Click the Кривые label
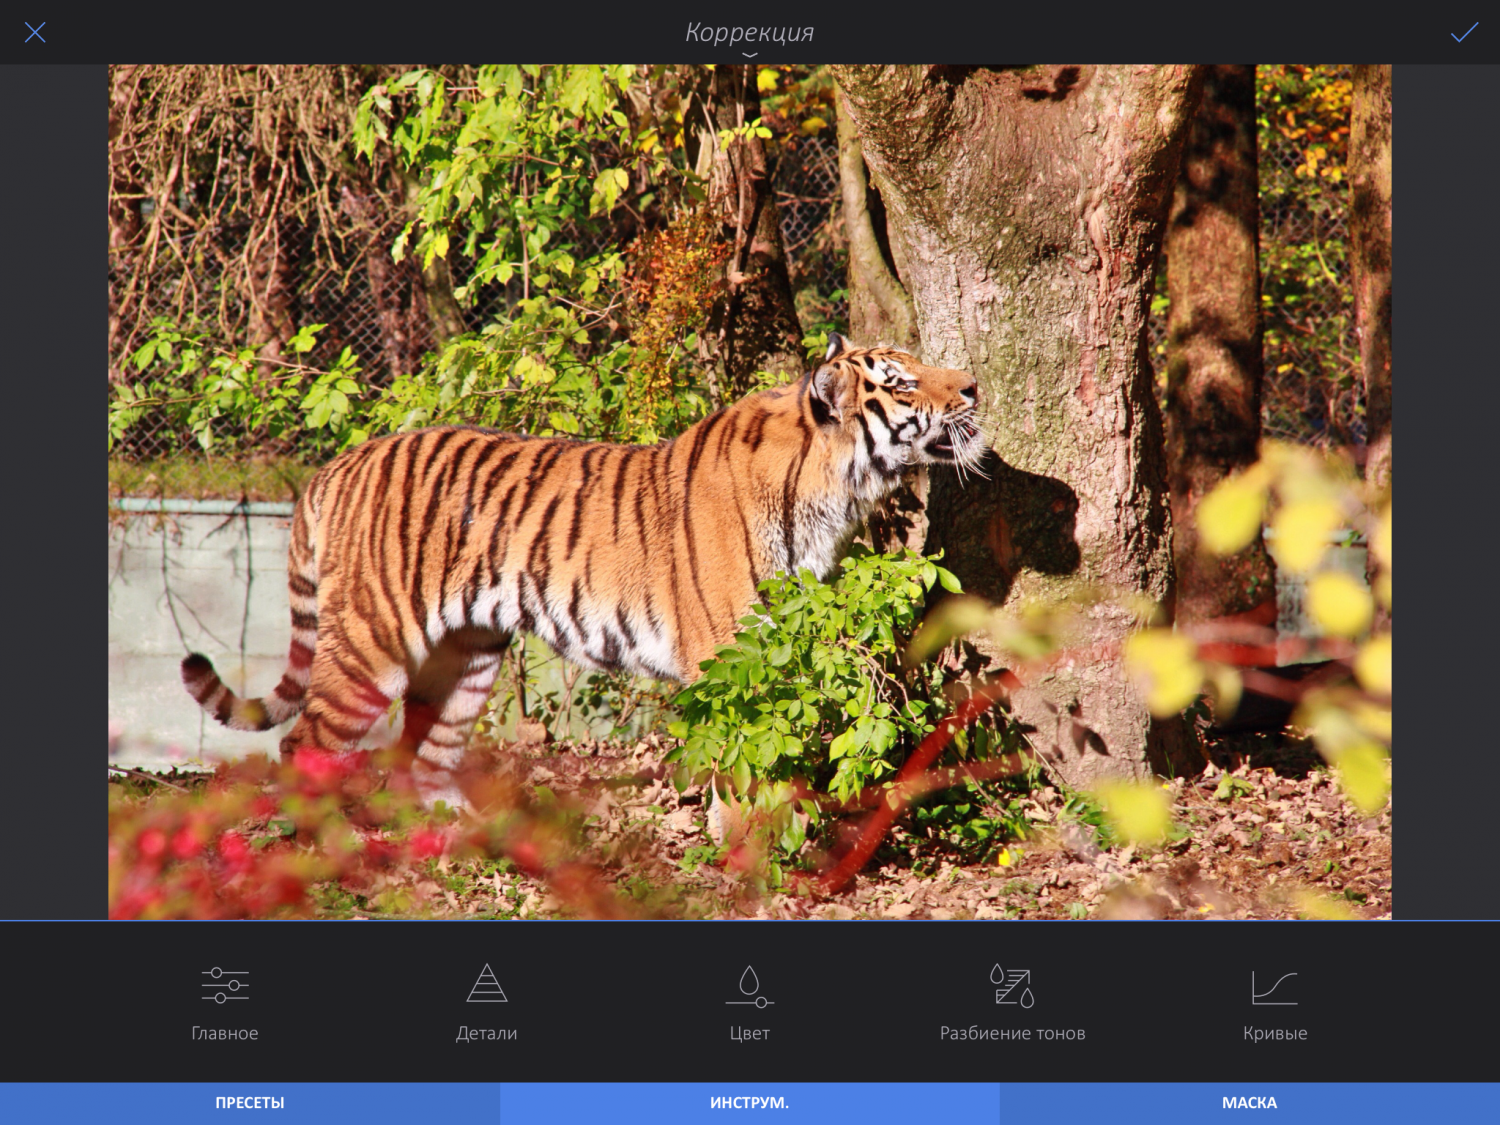 [x=1275, y=1033]
